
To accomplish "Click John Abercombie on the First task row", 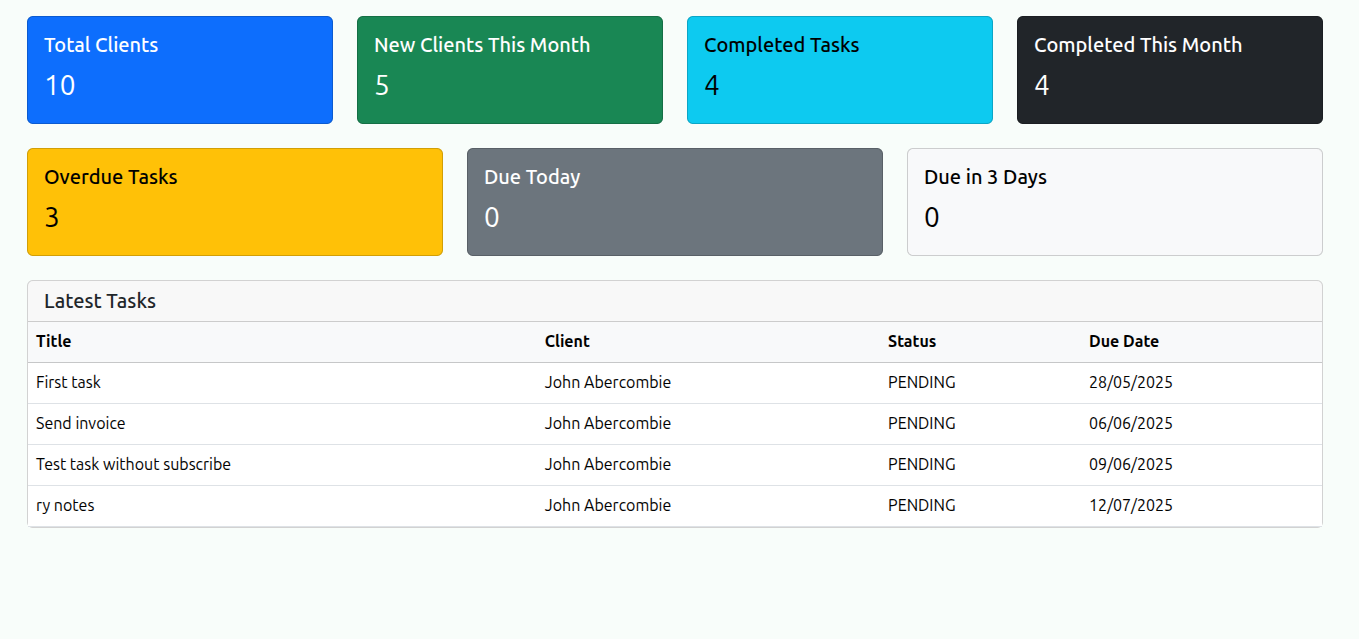I will [608, 382].
